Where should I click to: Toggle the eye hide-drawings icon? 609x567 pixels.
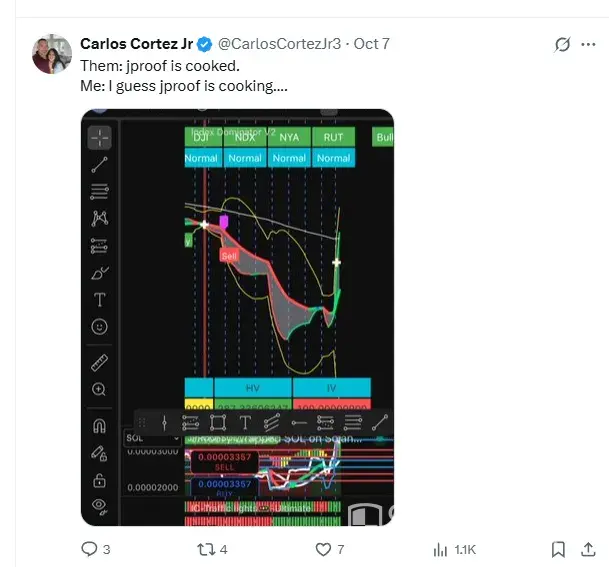tap(100, 506)
